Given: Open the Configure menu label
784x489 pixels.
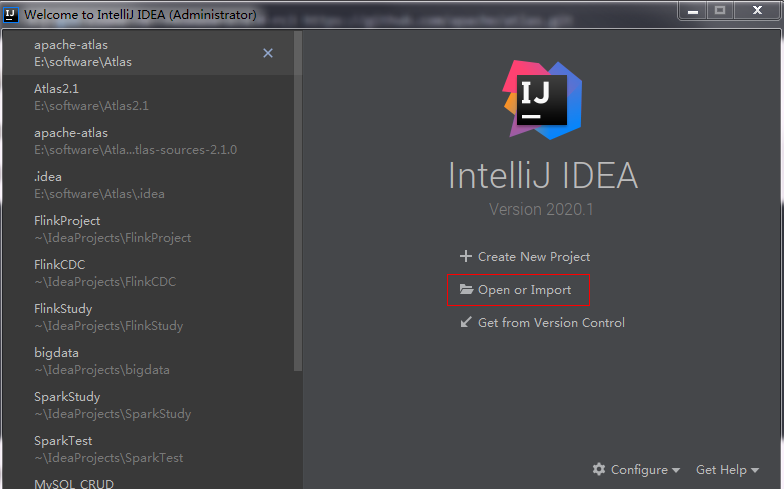Looking at the screenshot, I should (x=639, y=470).
